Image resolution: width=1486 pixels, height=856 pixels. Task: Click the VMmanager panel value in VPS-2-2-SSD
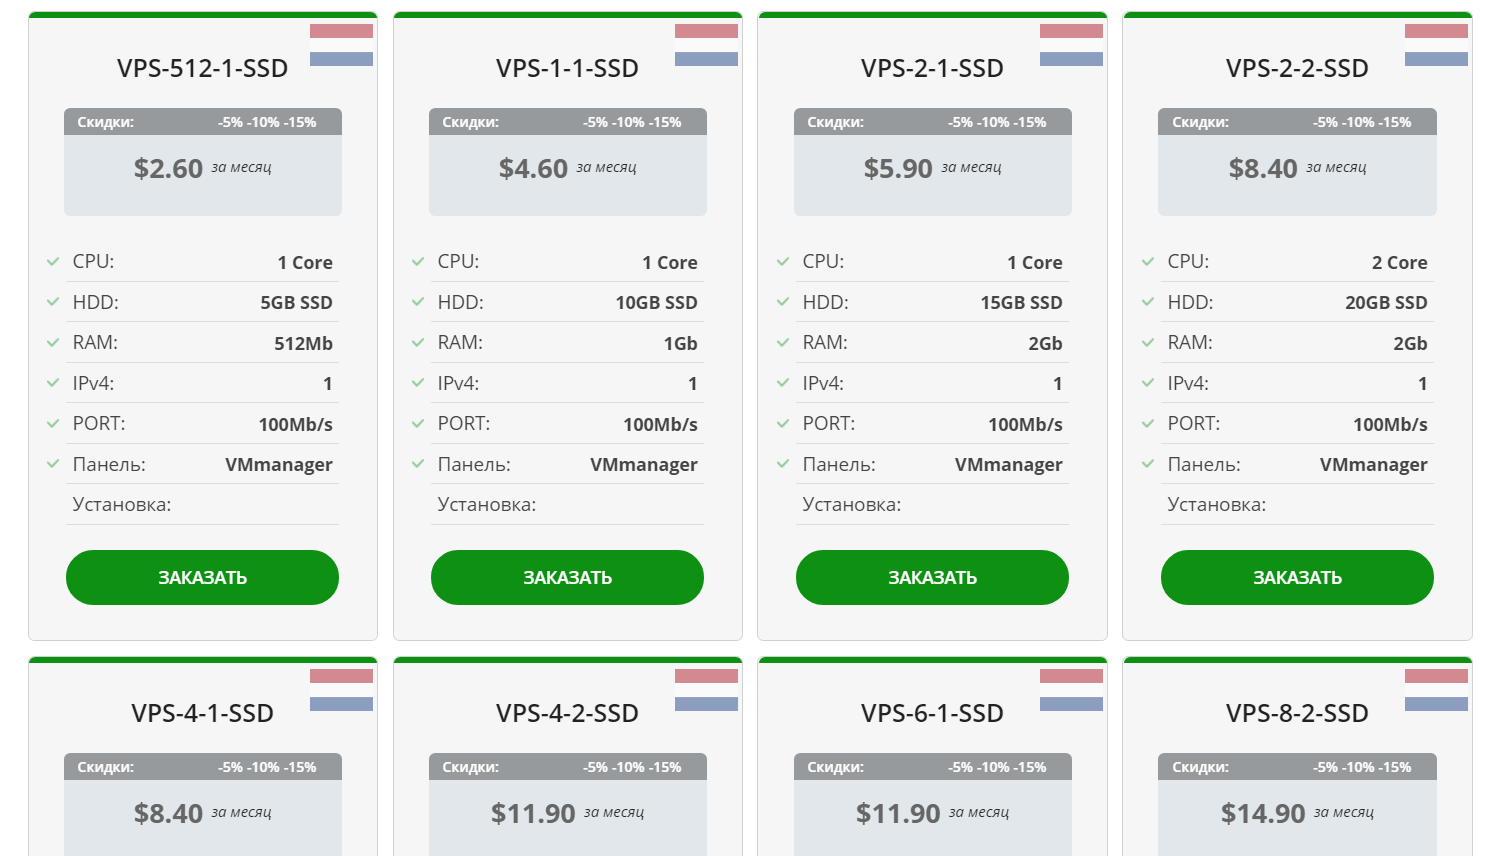[x=1373, y=464]
